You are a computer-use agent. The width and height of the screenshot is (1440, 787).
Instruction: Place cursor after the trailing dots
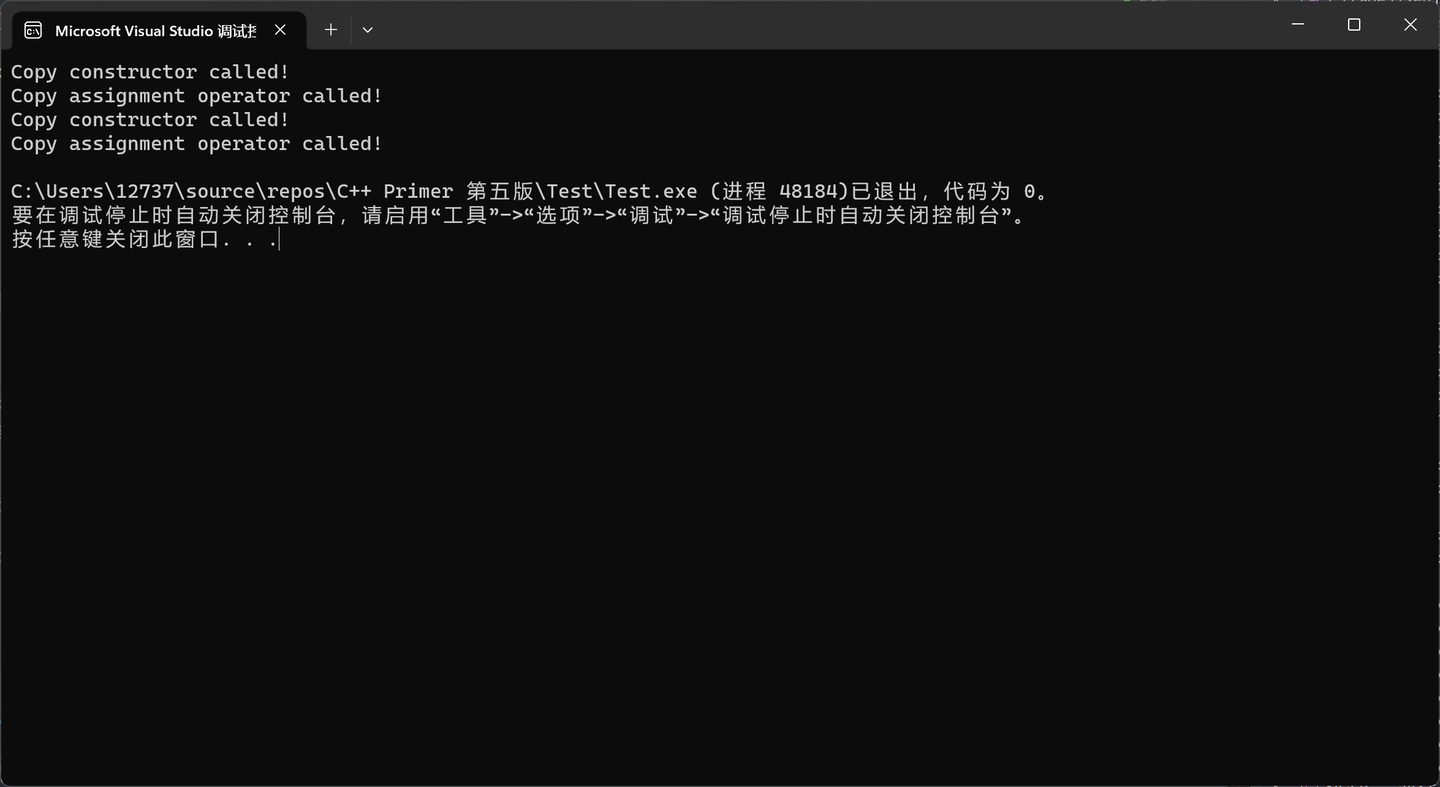click(280, 239)
